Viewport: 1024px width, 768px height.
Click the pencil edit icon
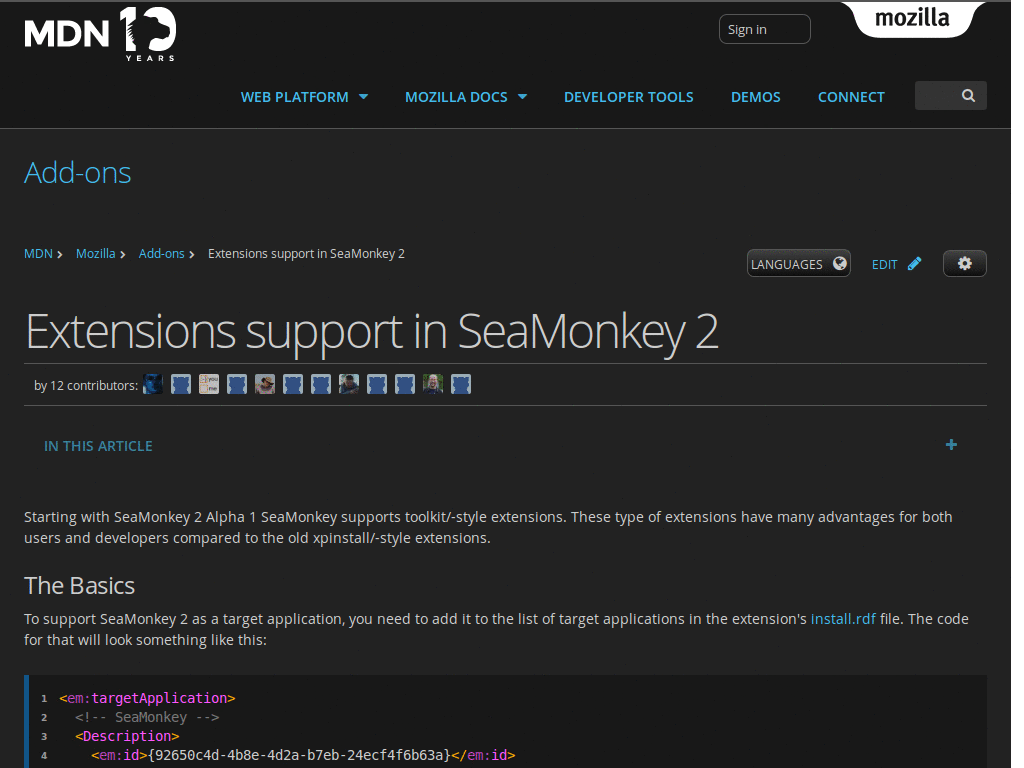(914, 264)
